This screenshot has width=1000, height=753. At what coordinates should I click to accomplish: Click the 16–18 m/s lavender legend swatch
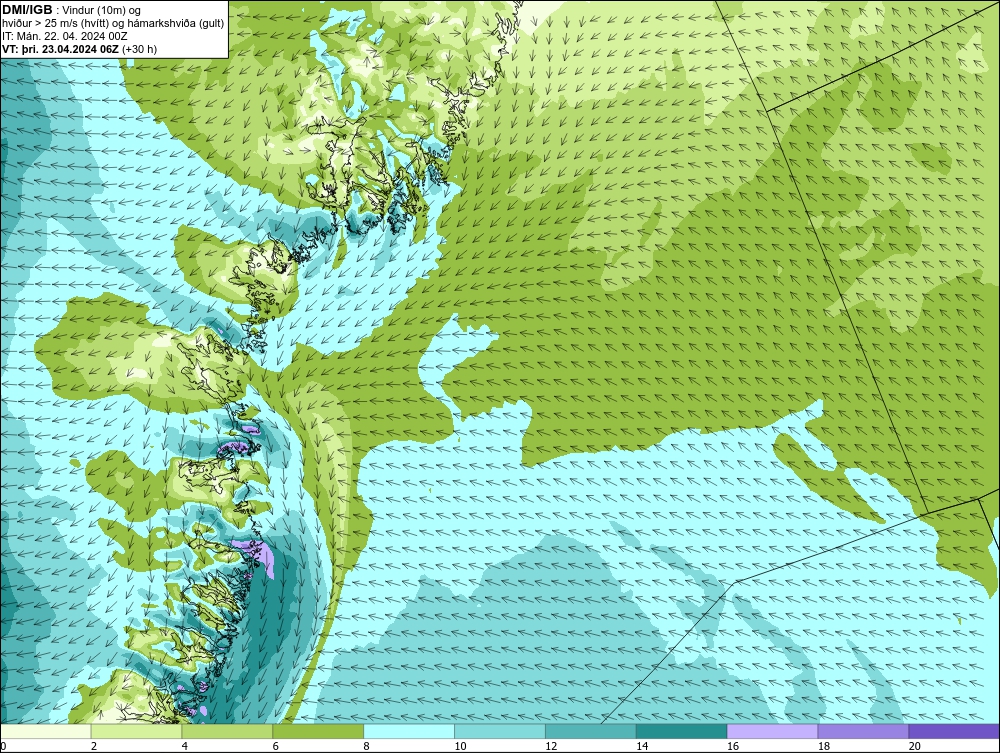tap(772, 731)
